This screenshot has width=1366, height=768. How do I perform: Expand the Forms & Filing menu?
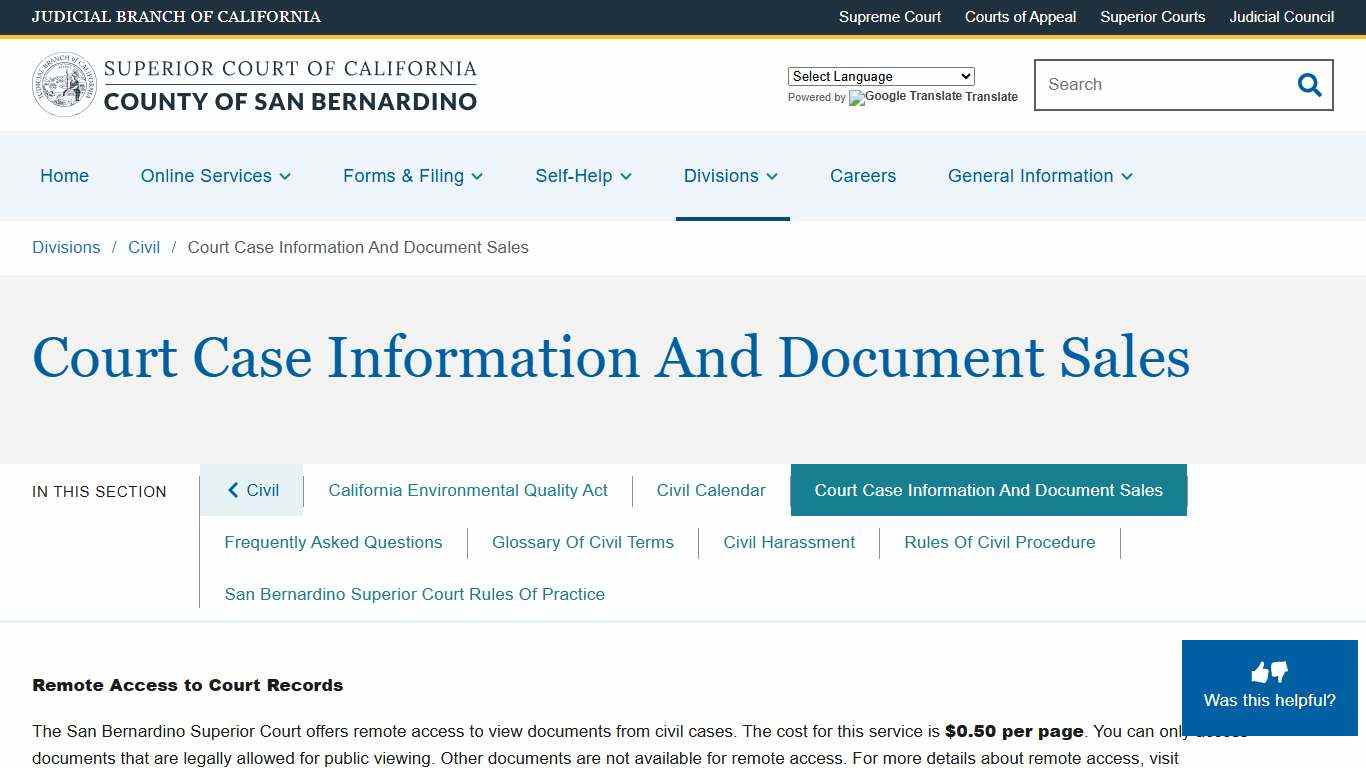(412, 176)
